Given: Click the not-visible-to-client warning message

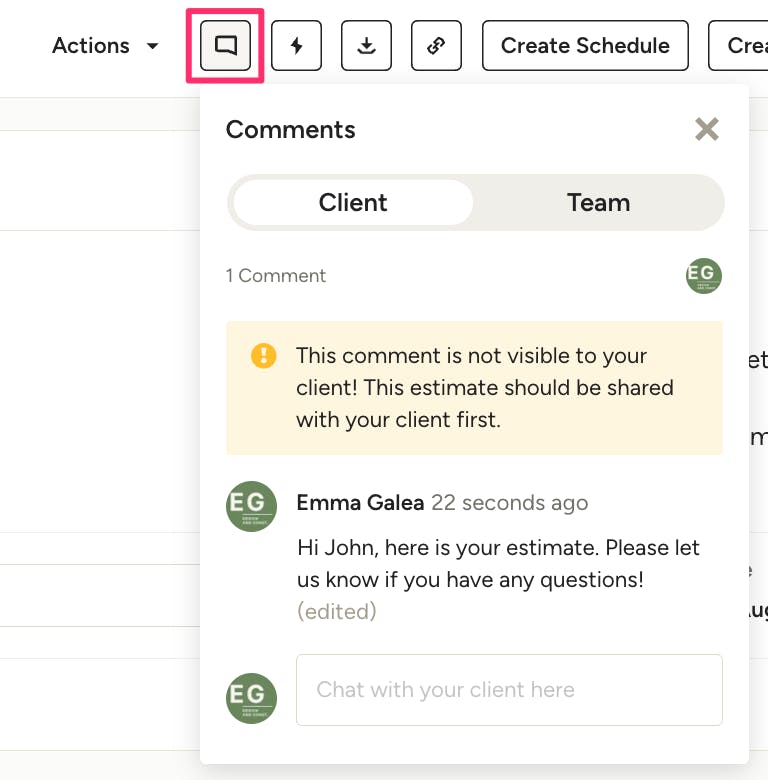Looking at the screenshot, I should click(x=485, y=388).
